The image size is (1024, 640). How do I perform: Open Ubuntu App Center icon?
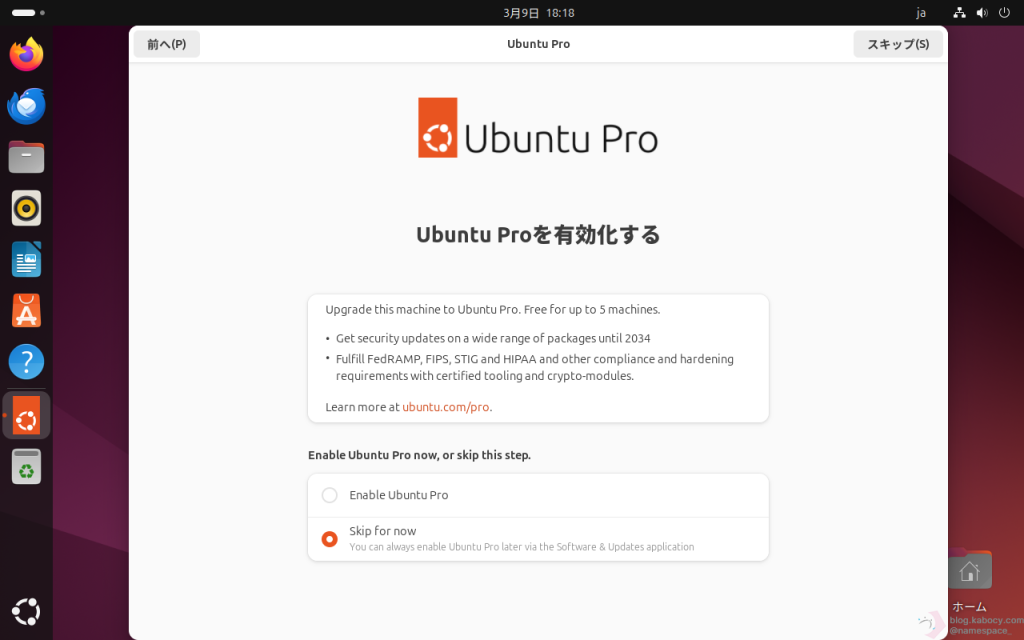click(27, 310)
